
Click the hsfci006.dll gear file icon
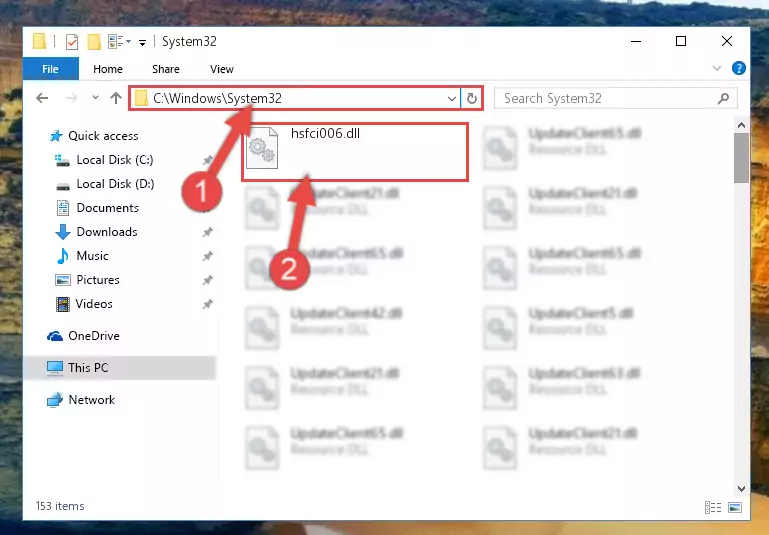point(262,148)
